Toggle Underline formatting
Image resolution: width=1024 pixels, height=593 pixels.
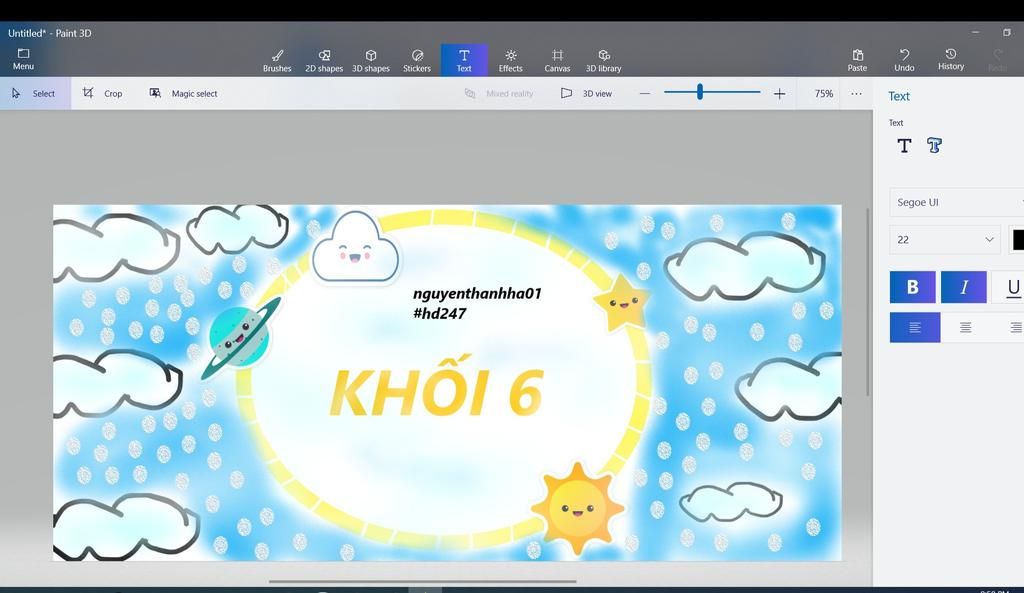coord(1009,287)
